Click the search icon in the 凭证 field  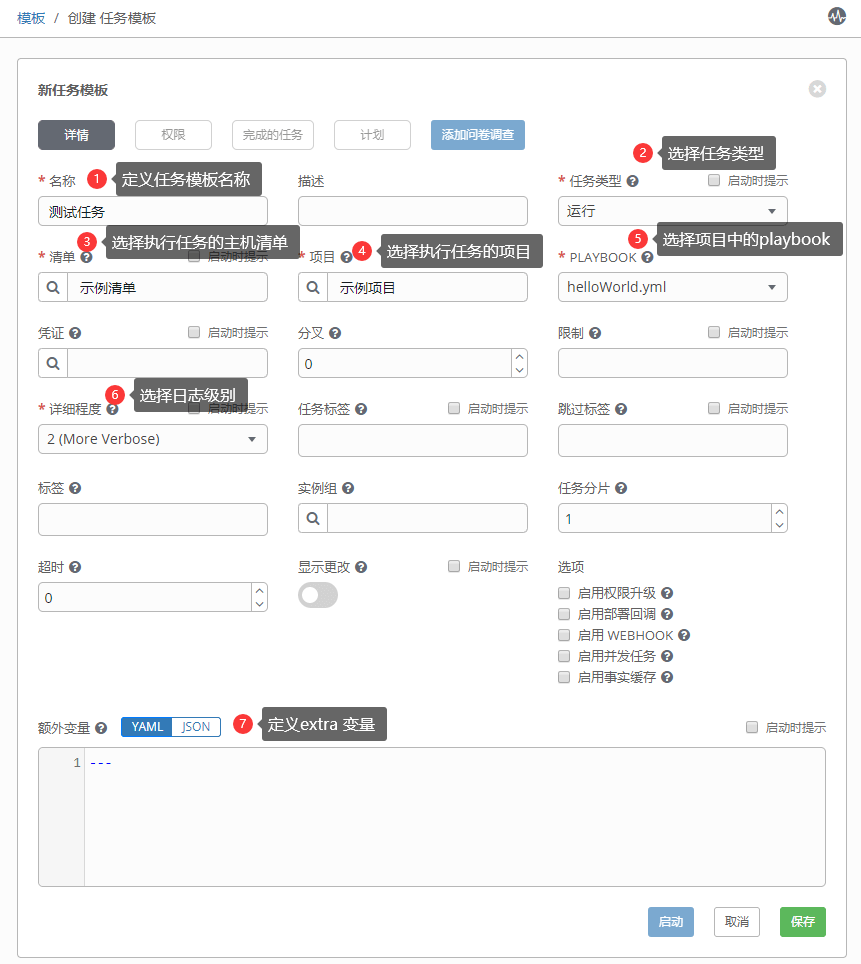[53, 363]
